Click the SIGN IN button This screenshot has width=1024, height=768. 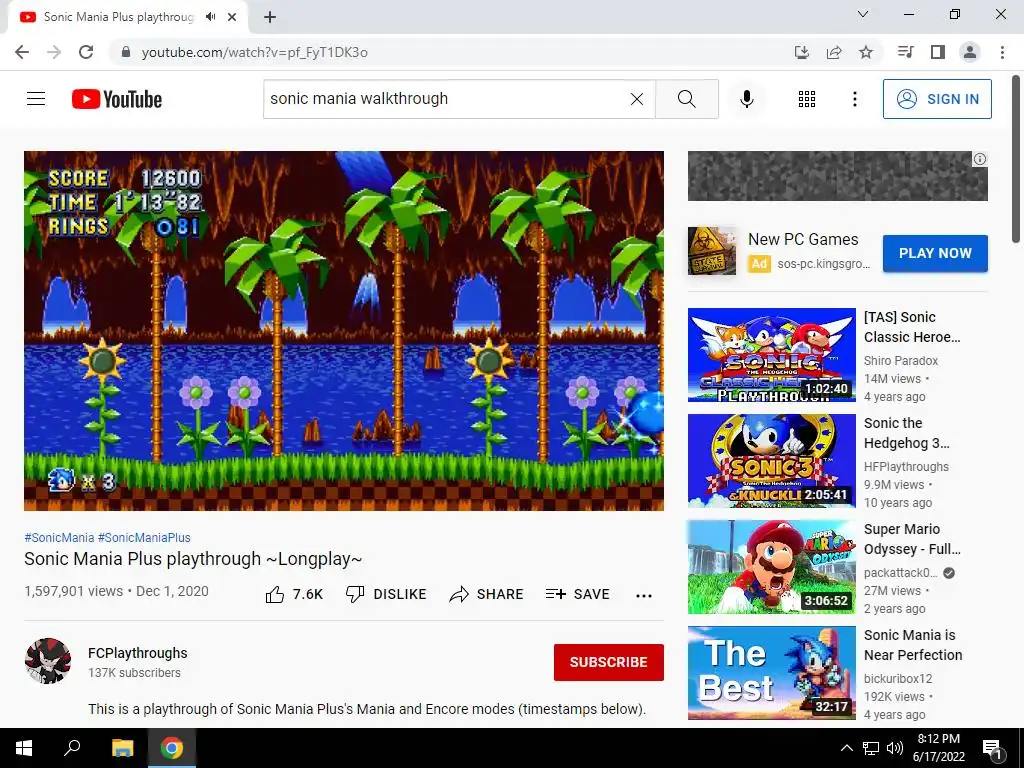937,99
